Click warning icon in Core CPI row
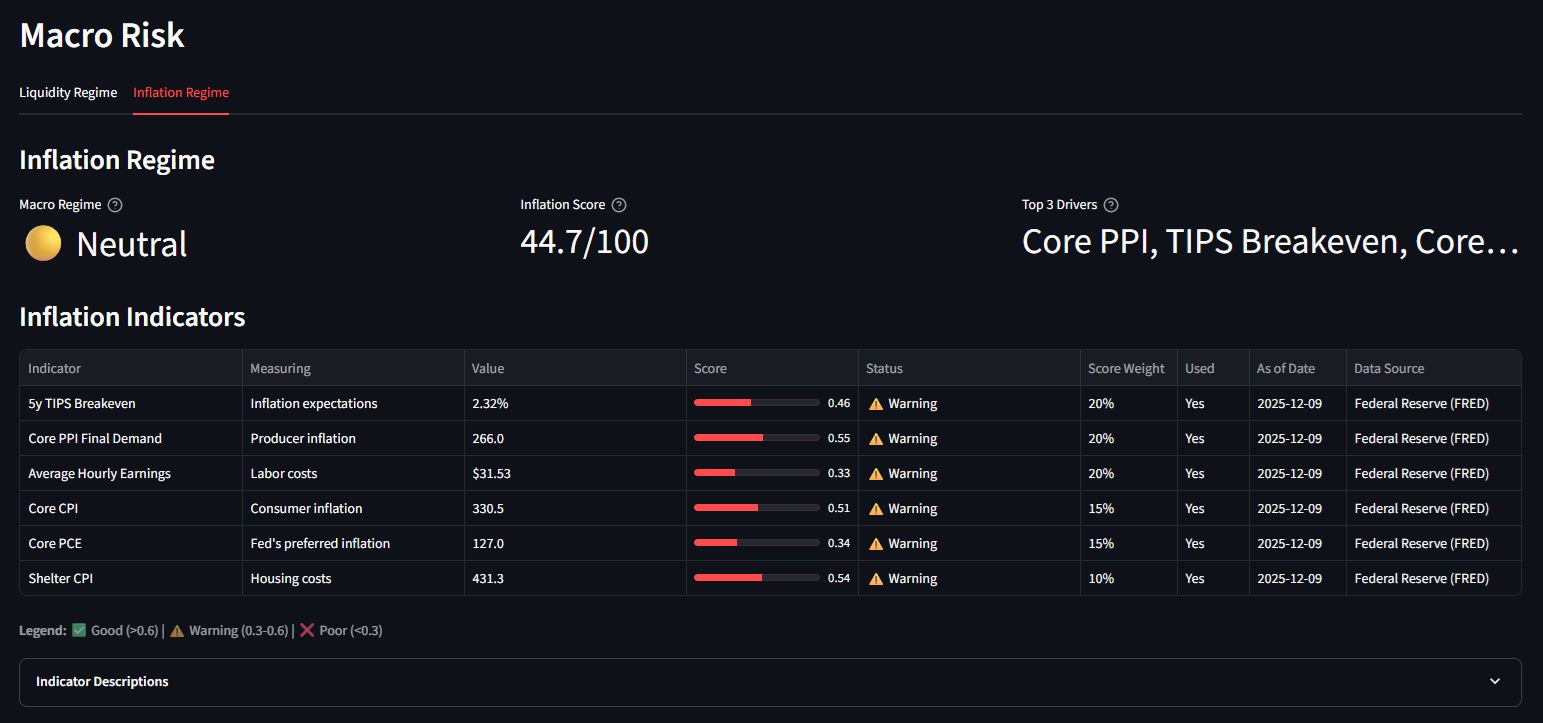Screen dimensions: 1543x723 876,509
